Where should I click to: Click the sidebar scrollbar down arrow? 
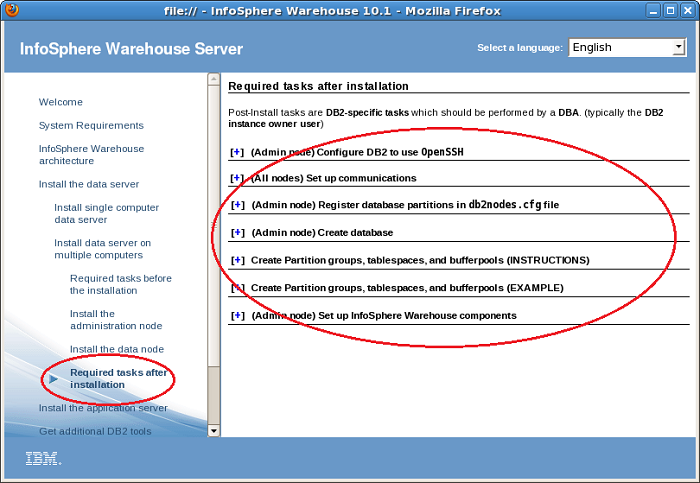[x=214, y=431]
